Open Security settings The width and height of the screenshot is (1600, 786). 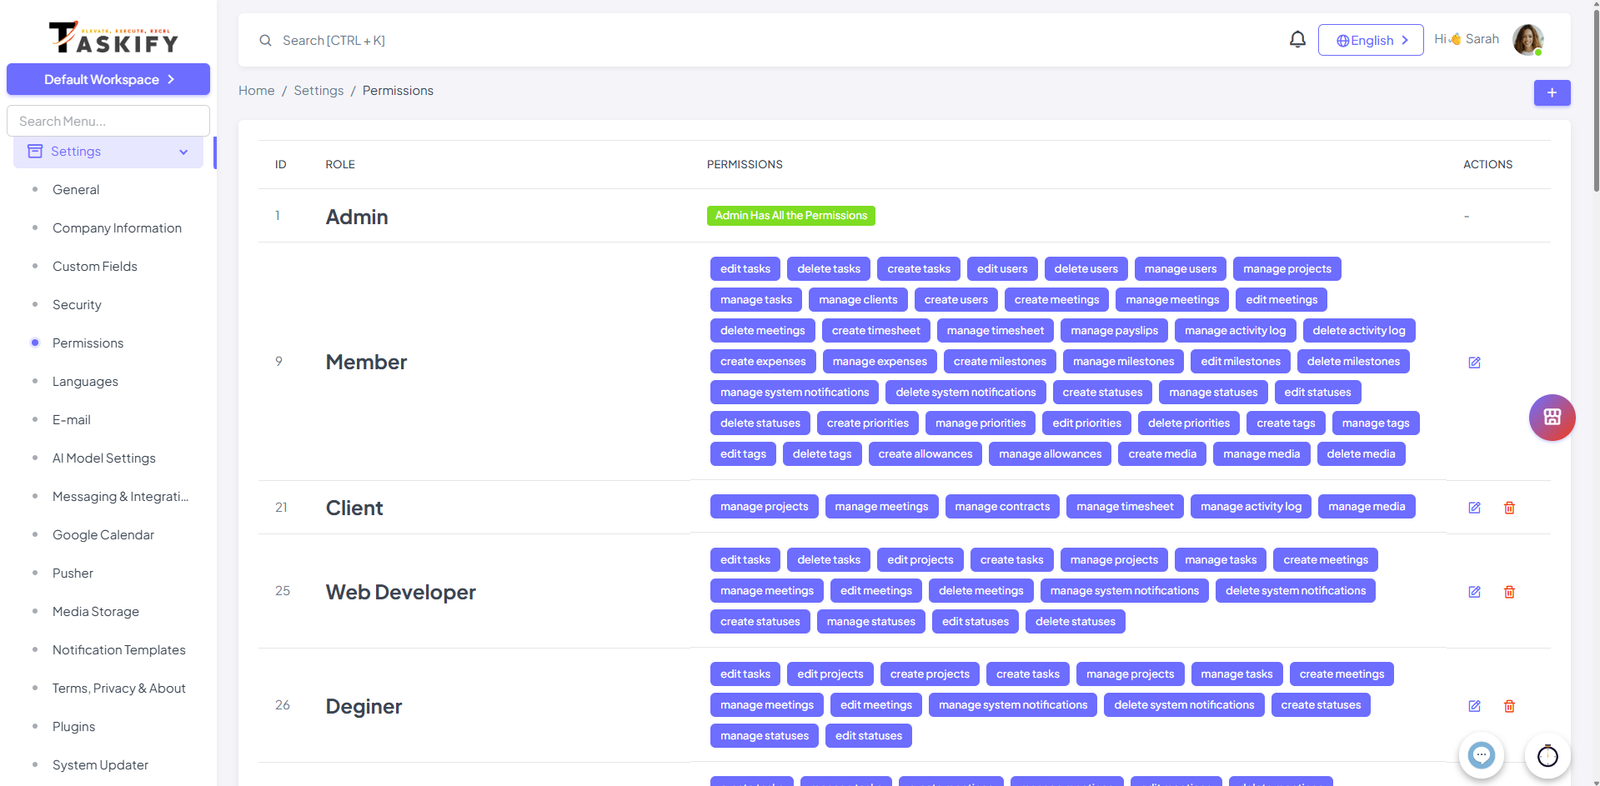[x=77, y=305]
